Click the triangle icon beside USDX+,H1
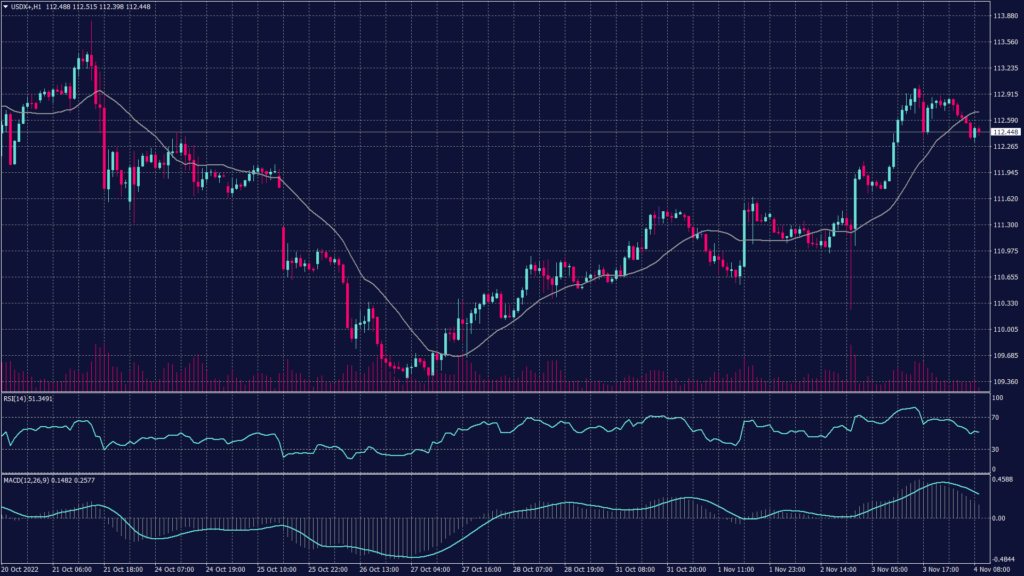The width and height of the screenshot is (1024, 576). tap(5, 8)
